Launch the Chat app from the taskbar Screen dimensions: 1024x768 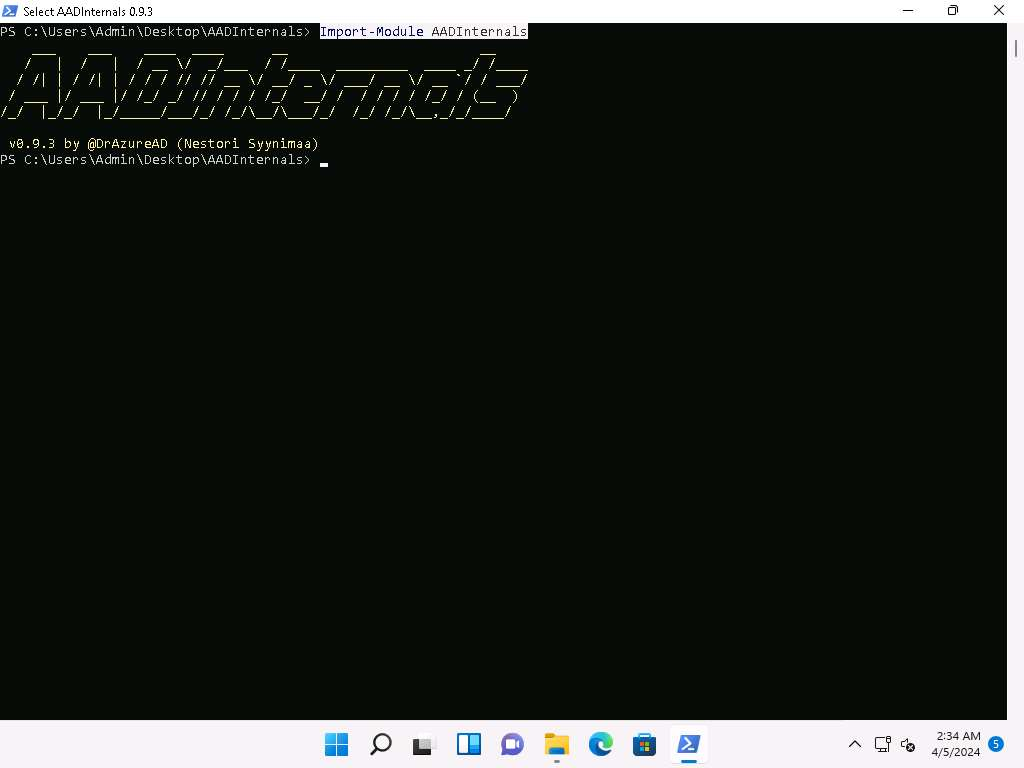coord(513,744)
